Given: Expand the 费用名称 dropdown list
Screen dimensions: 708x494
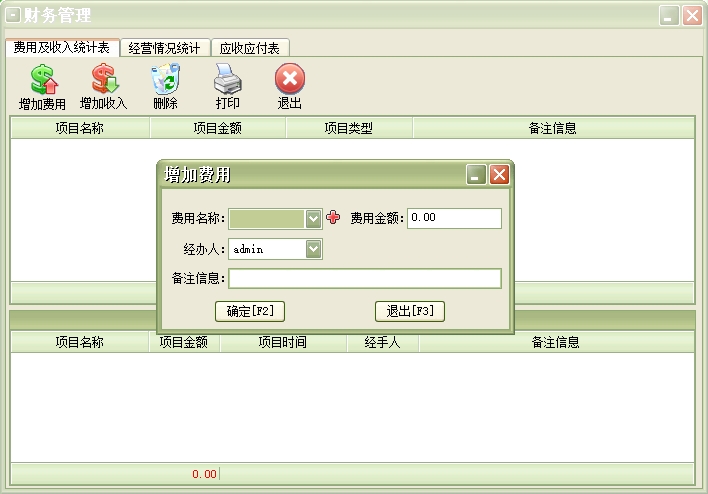Looking at the screenshot, I should (x=314, y=219).
